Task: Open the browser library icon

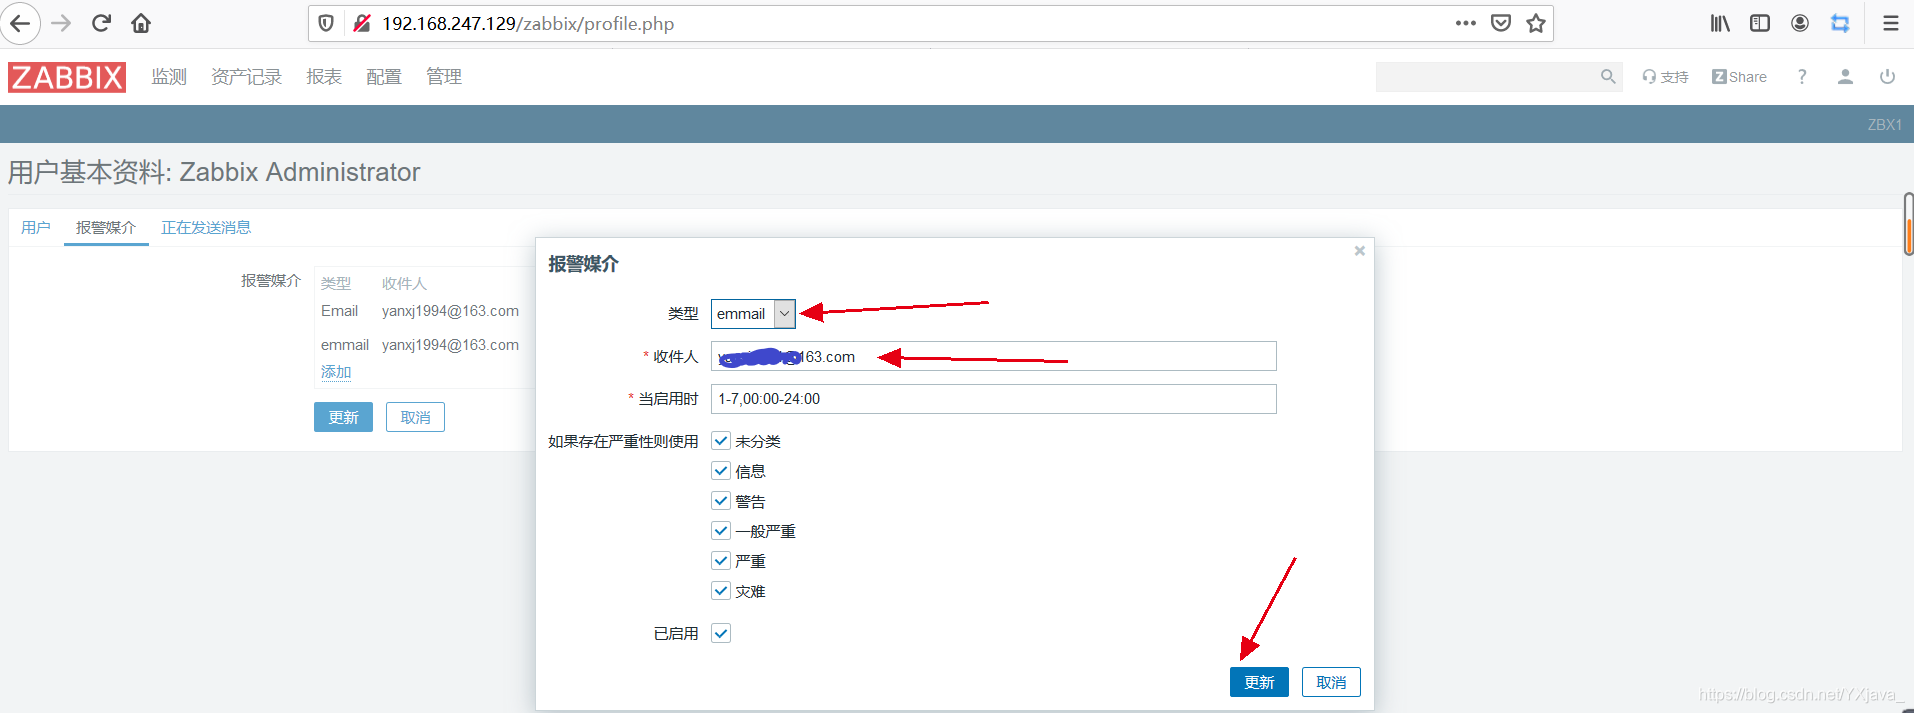Action: coord(1719,23)
